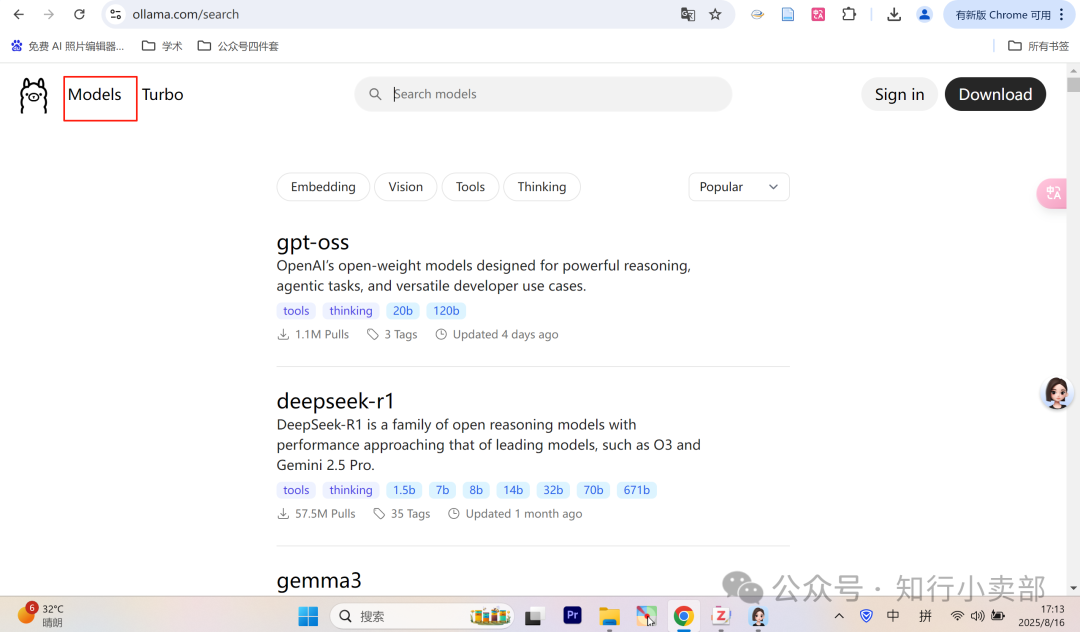Open File Explorer from taskbar
The width and height of the screenshot is (1080, 632).
pyautogui.click(x=609, y=616)
